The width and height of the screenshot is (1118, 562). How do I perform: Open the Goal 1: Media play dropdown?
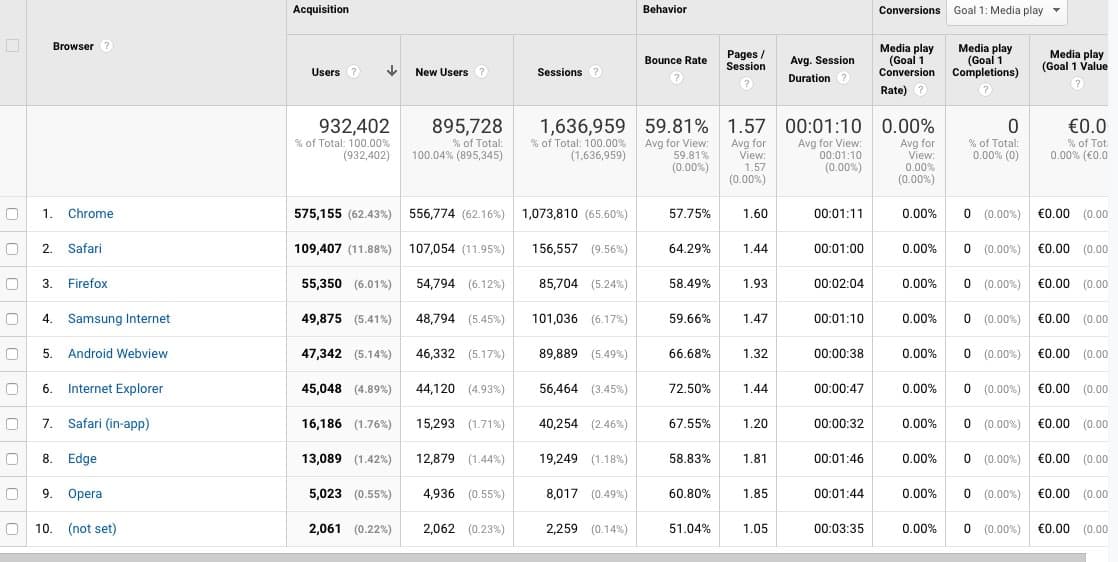[x=1006, y=11]
